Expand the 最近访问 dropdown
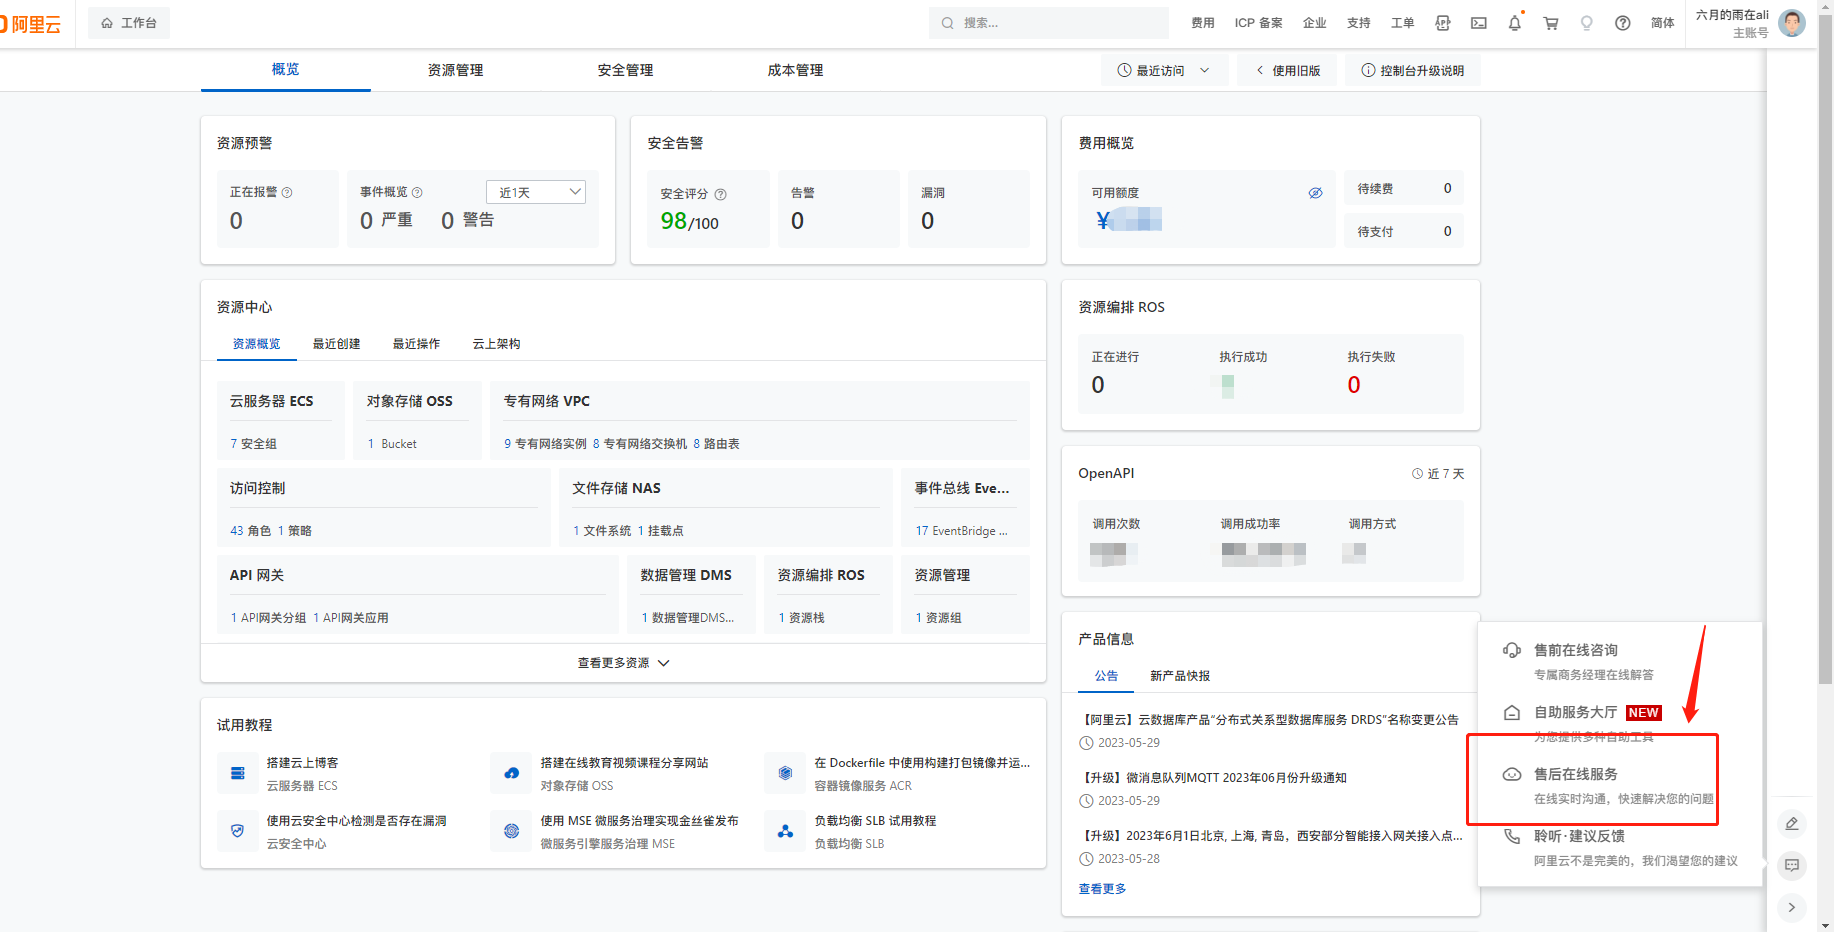1834x932 pixels. tap(1164, 71)
